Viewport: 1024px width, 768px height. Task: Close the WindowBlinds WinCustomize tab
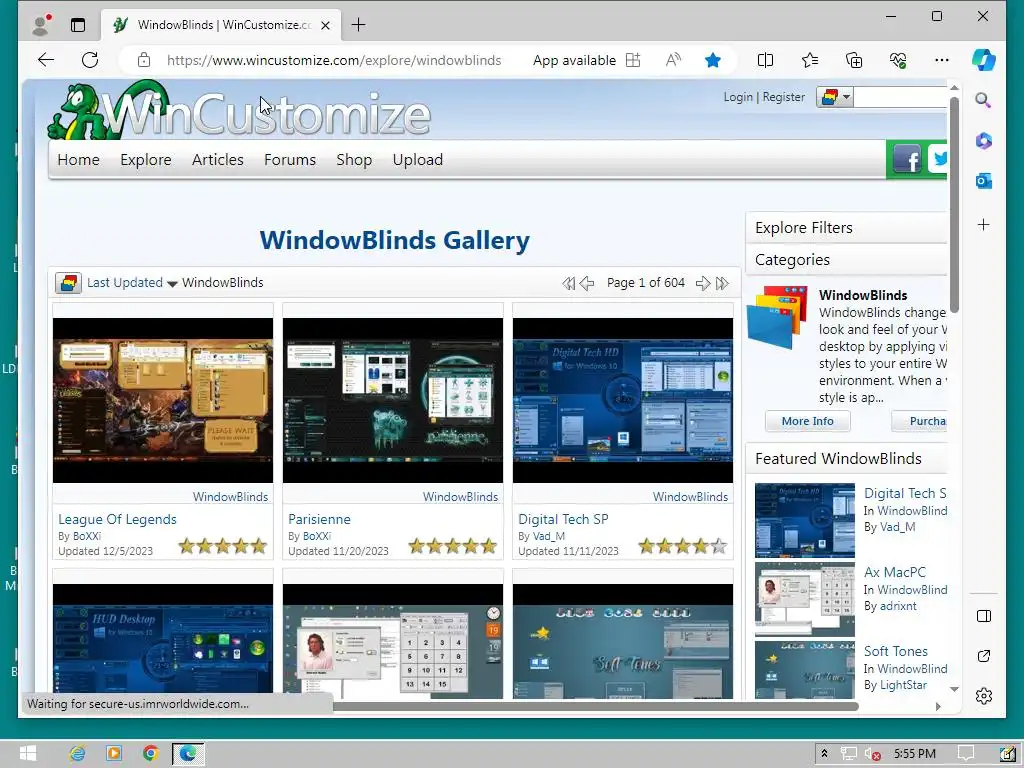pyautogui.click(x=326, y=25)
